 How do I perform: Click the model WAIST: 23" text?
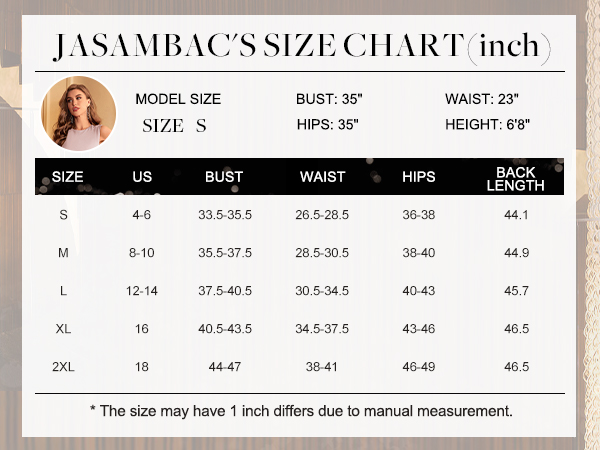click(x=482, y=99)
